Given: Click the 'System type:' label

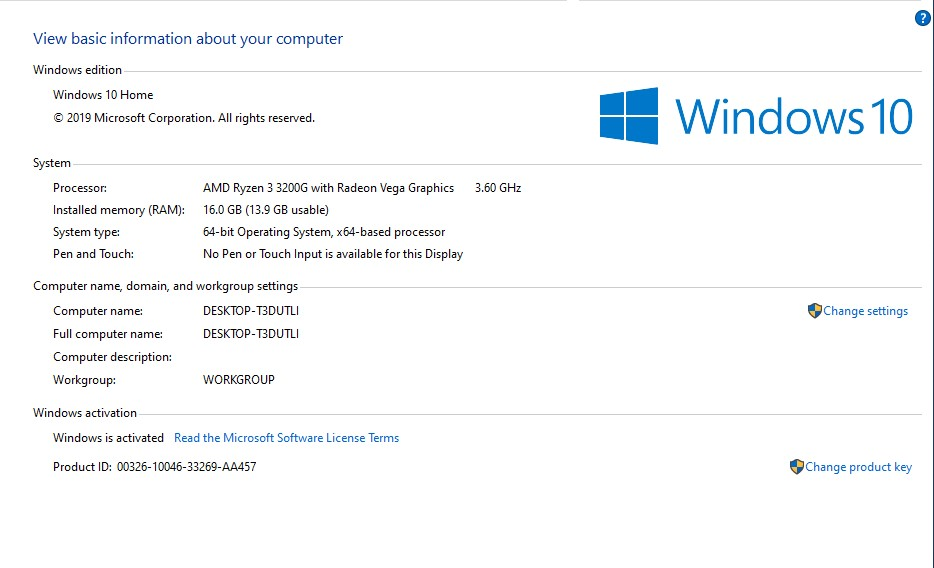Looking at the screenshot, I should [x=86, y=232].
